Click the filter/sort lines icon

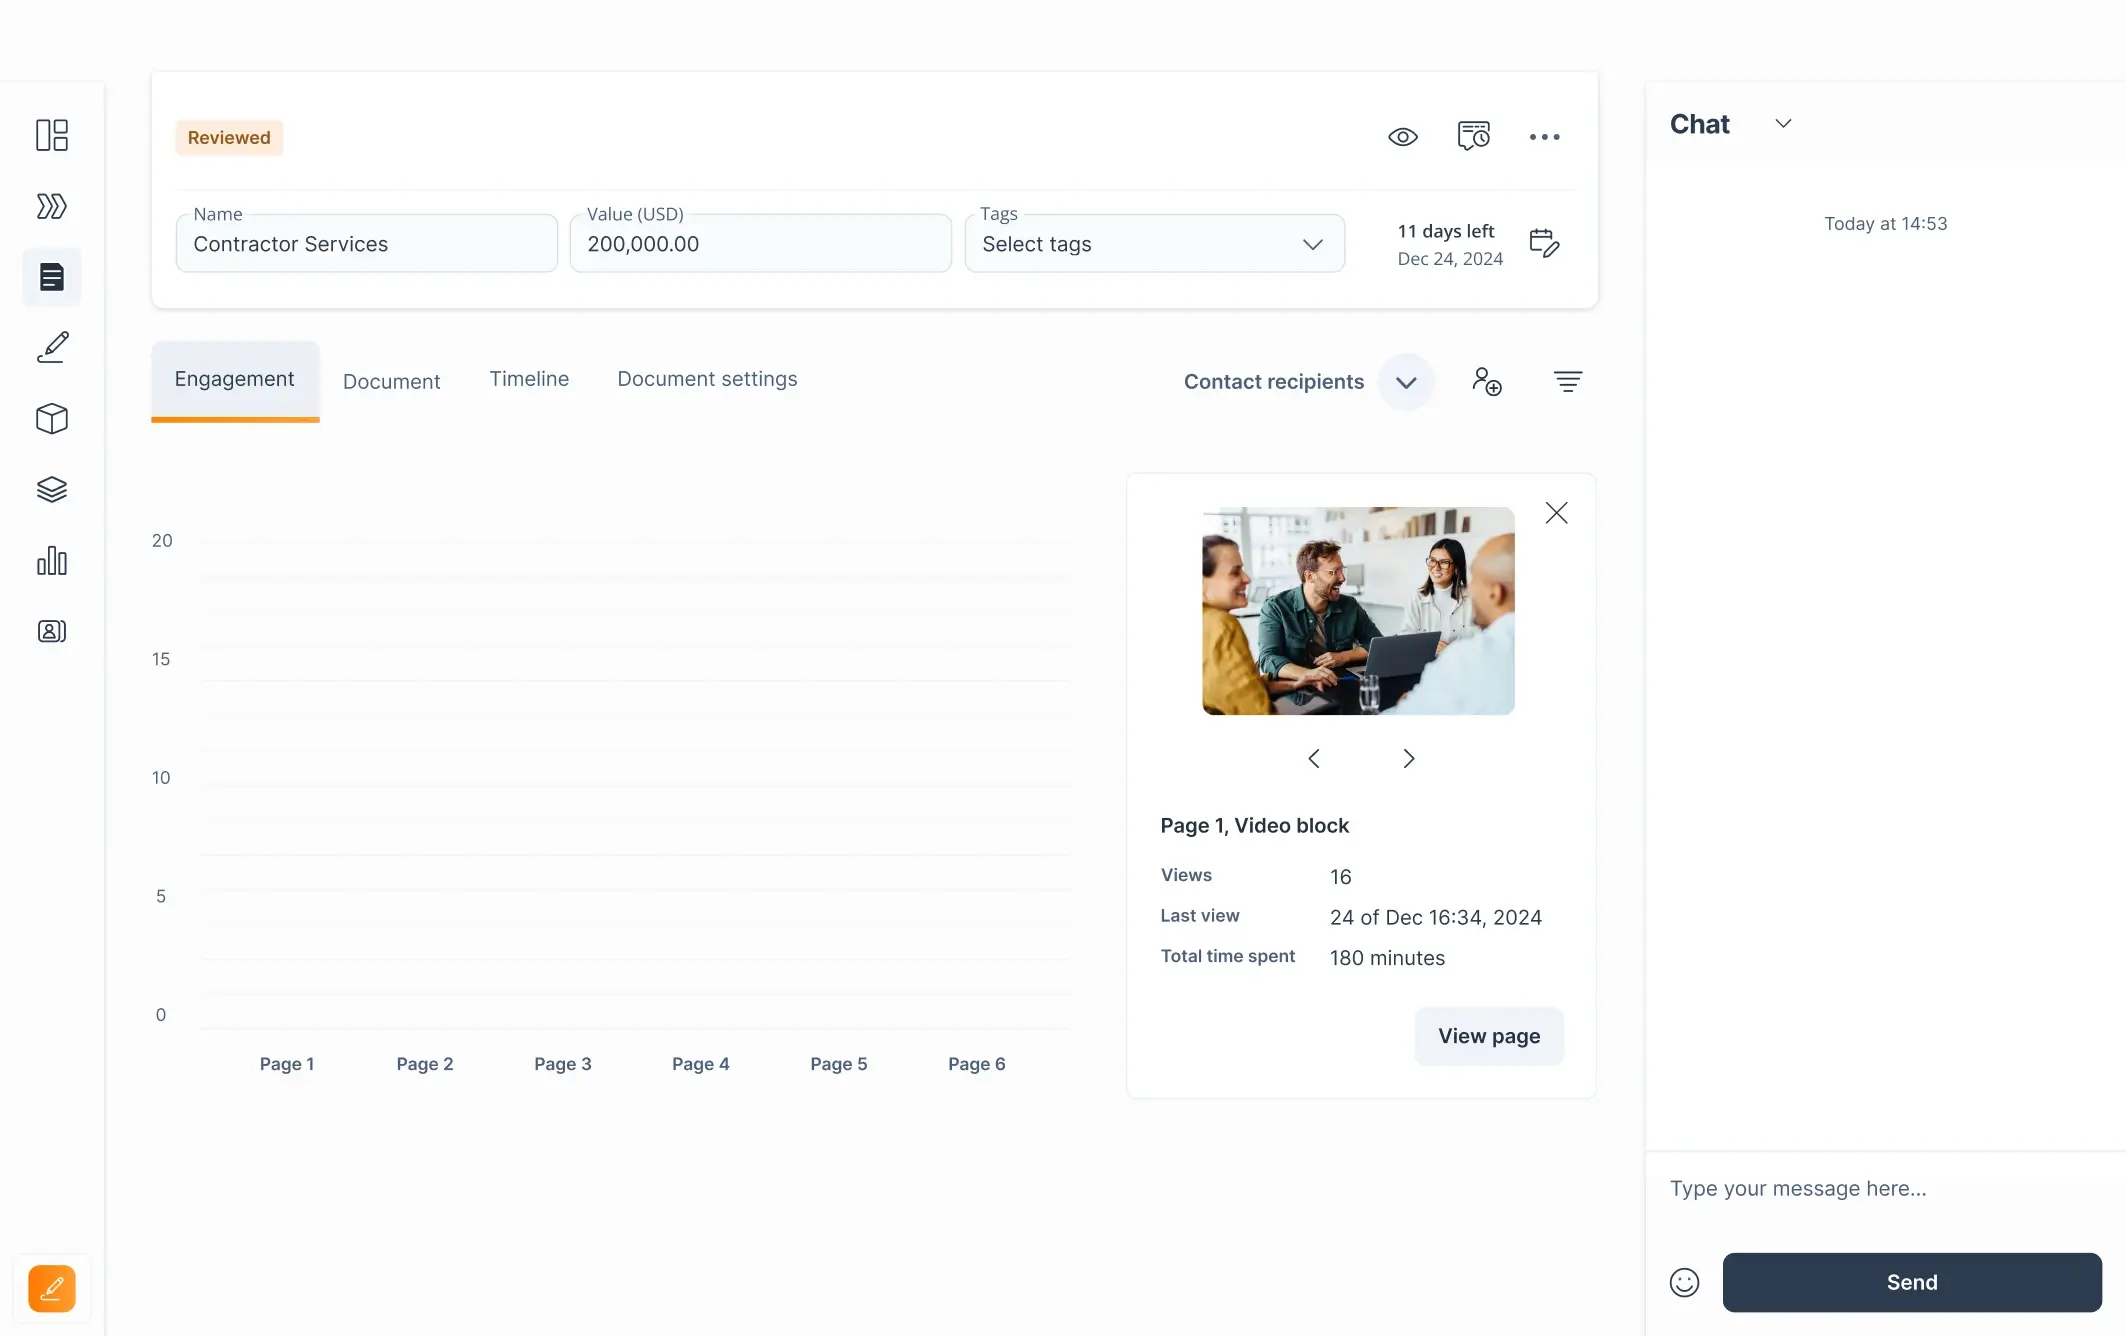coord(1568,382)
